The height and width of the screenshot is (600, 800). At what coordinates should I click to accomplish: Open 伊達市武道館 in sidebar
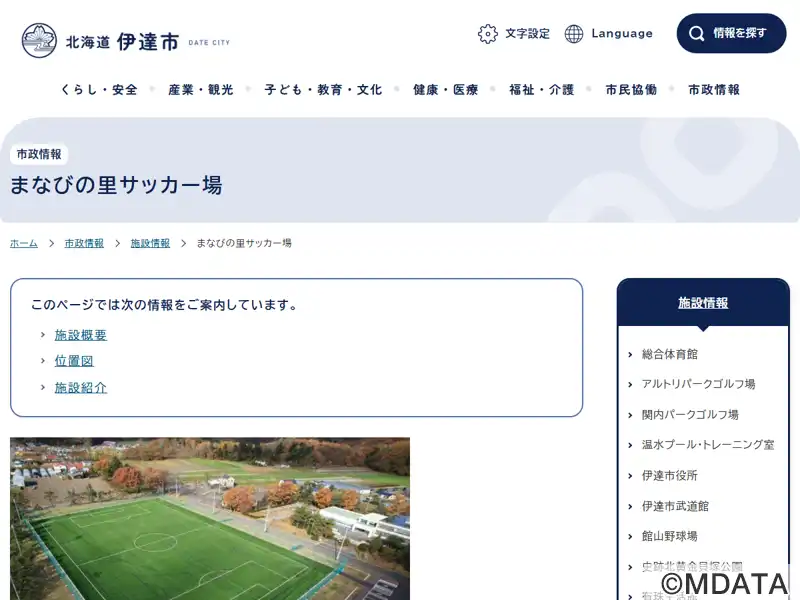point(675,506)
